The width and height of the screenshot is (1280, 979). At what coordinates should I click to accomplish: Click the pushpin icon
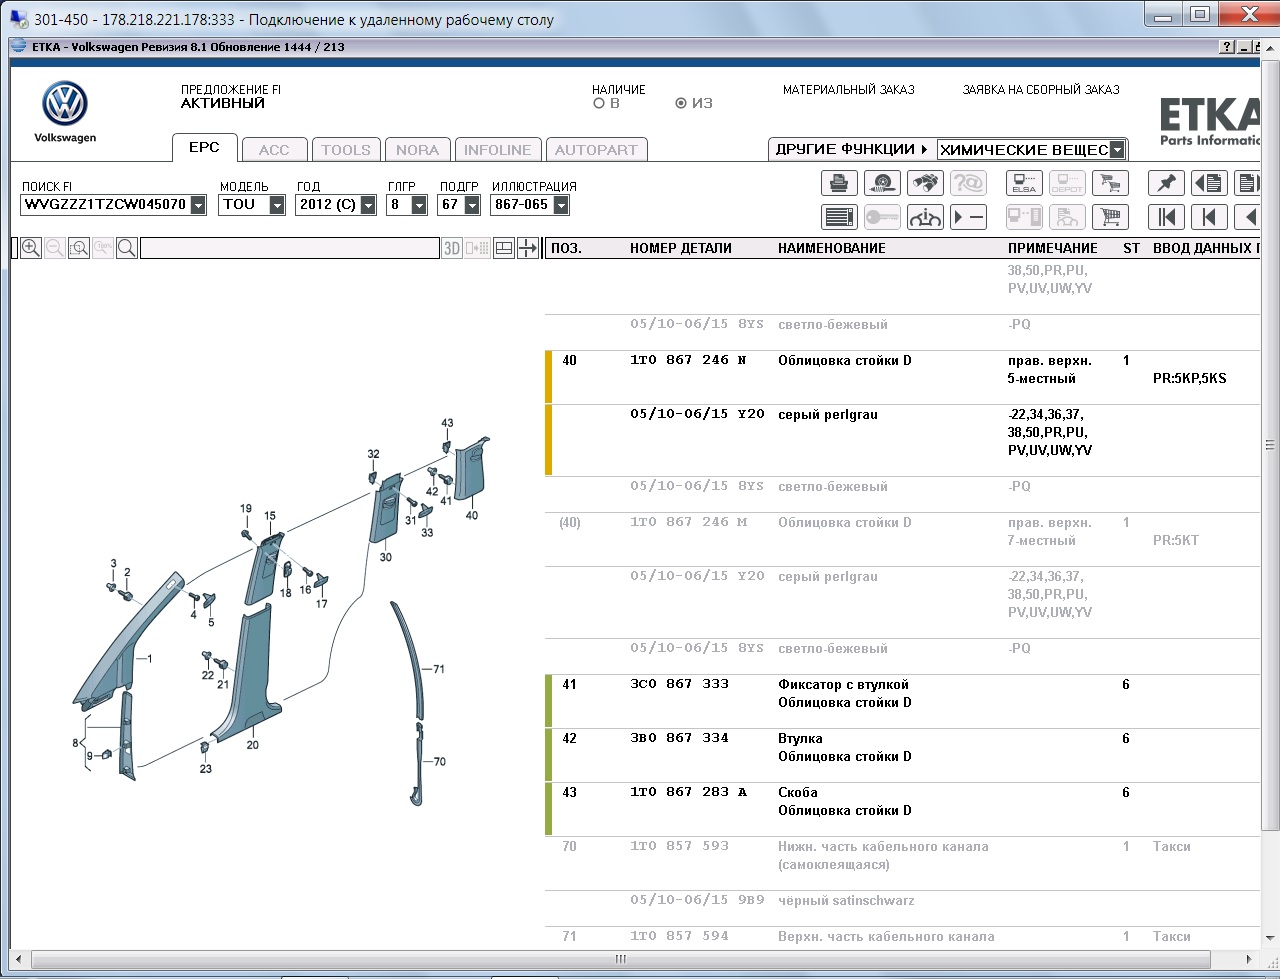click(x=1166, y=183)
